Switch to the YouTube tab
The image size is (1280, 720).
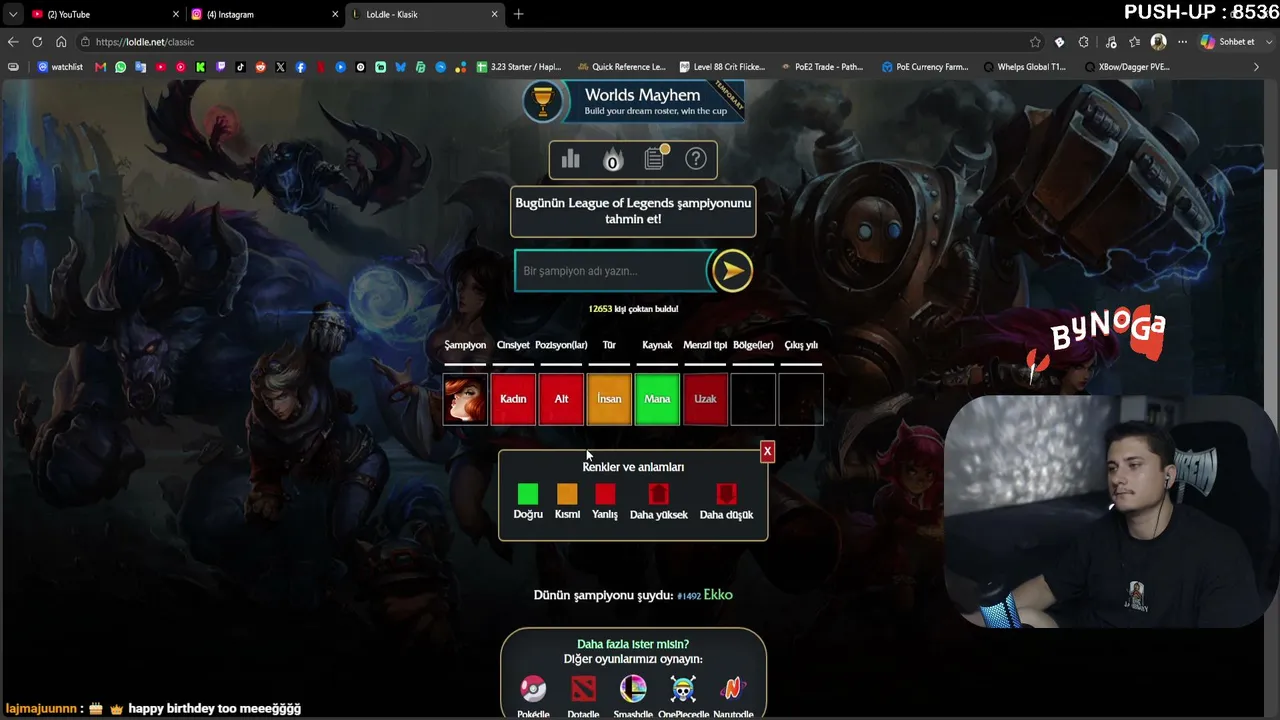(x=105, y=14)
